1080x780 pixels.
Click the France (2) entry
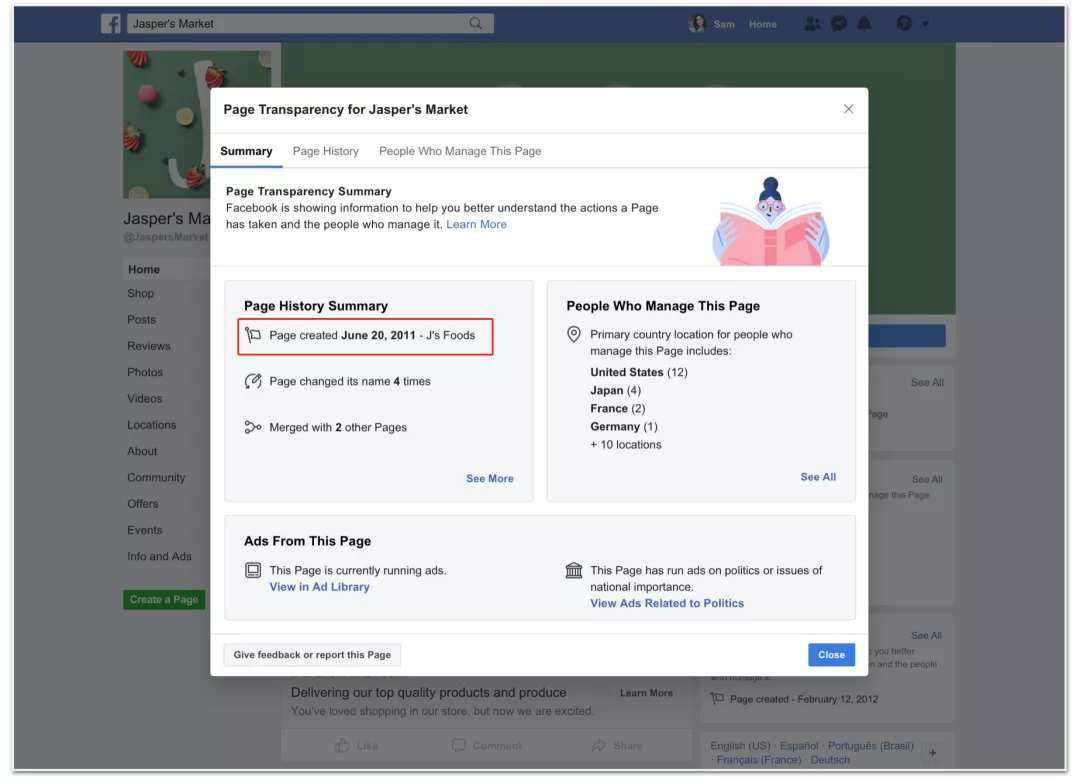point(618,409)
